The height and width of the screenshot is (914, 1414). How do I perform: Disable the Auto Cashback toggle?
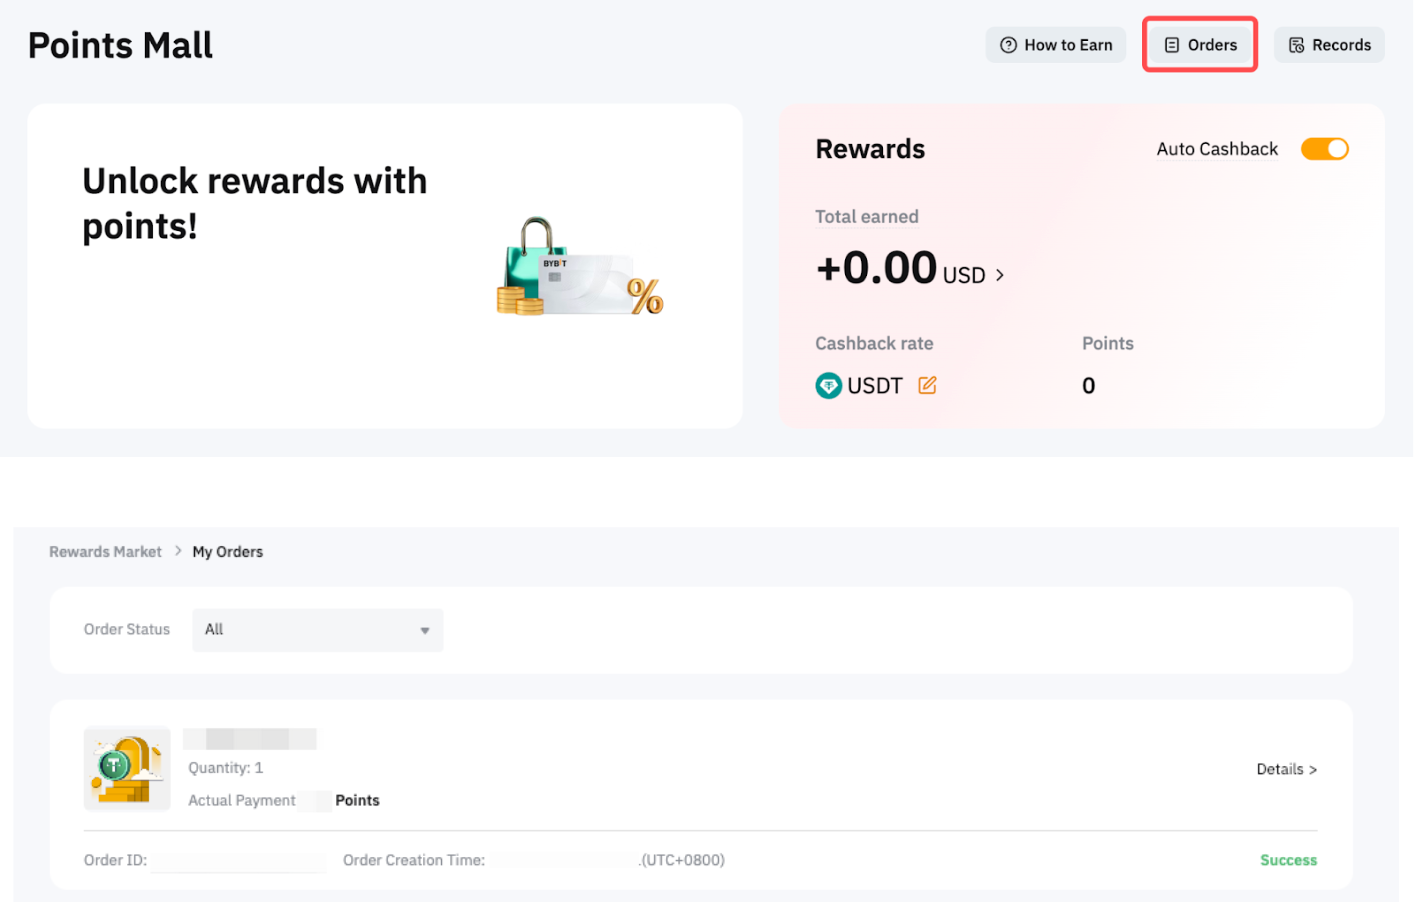pos(1324,149)
